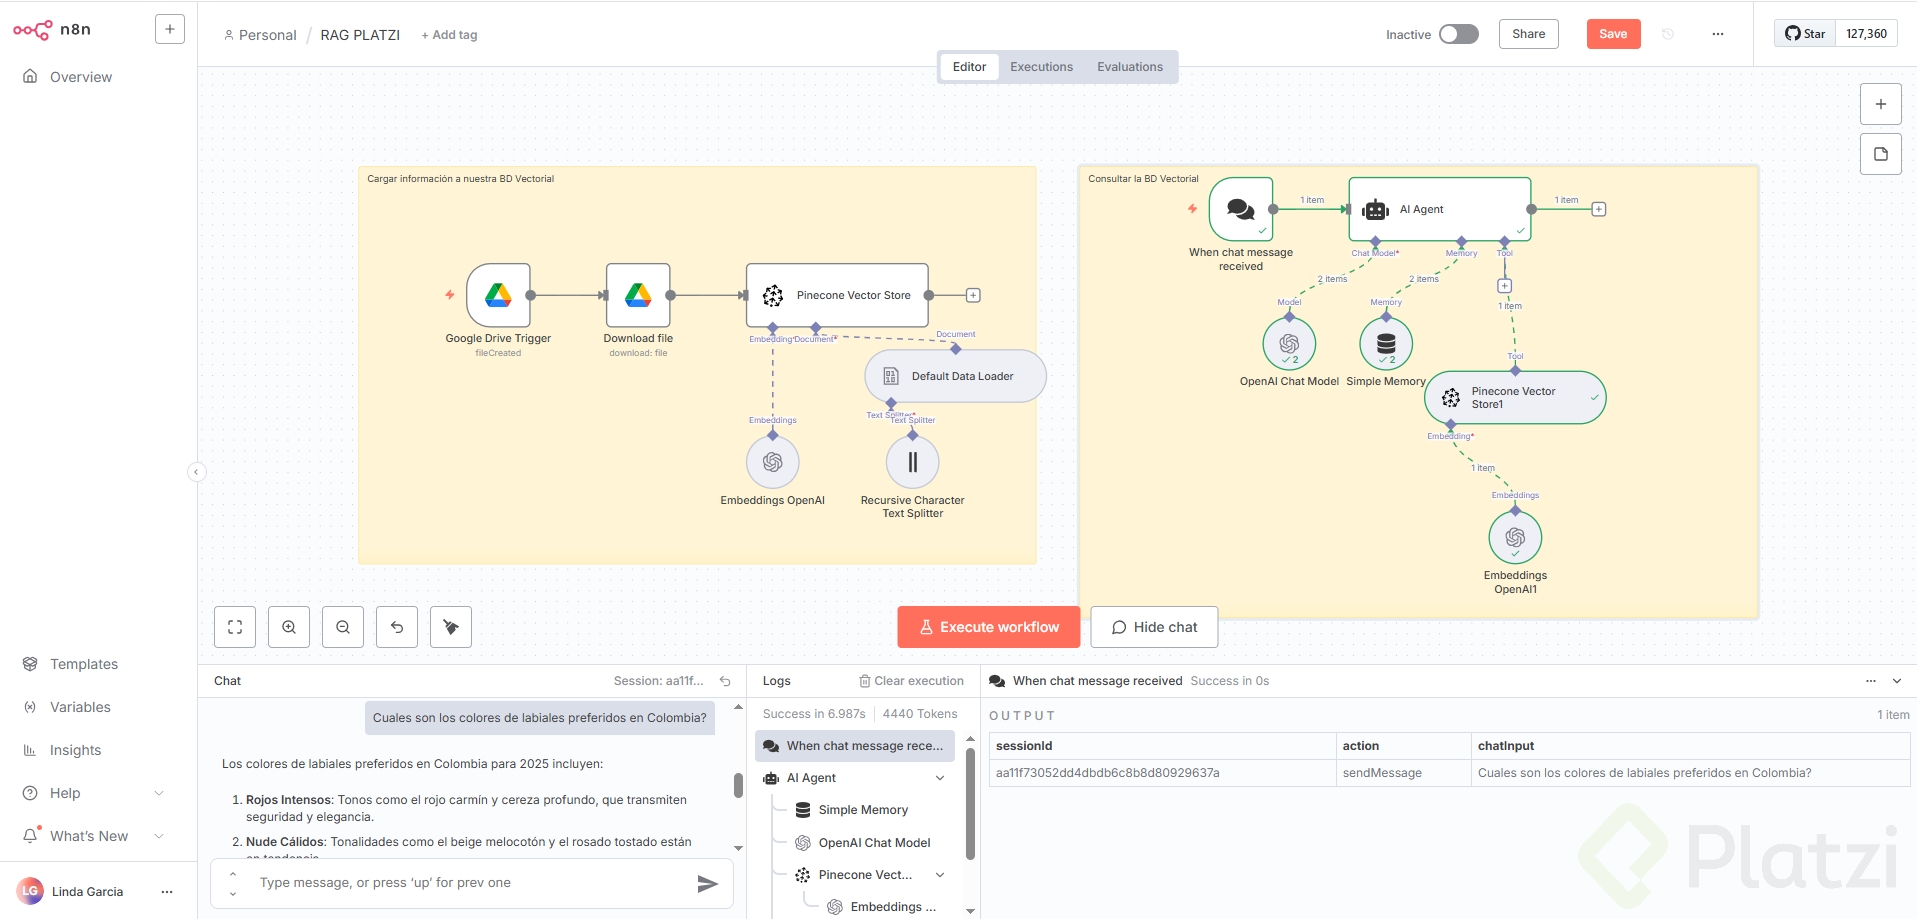This screenshot has width=1917, height=919.
Task: Open the workflow history icon
Action: coord(1668,34)
